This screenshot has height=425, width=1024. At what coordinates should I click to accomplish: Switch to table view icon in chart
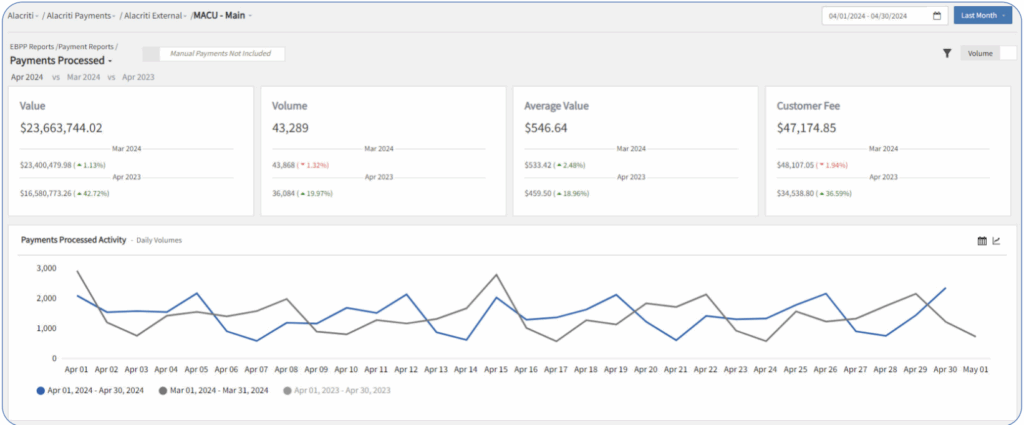point(981,241)
